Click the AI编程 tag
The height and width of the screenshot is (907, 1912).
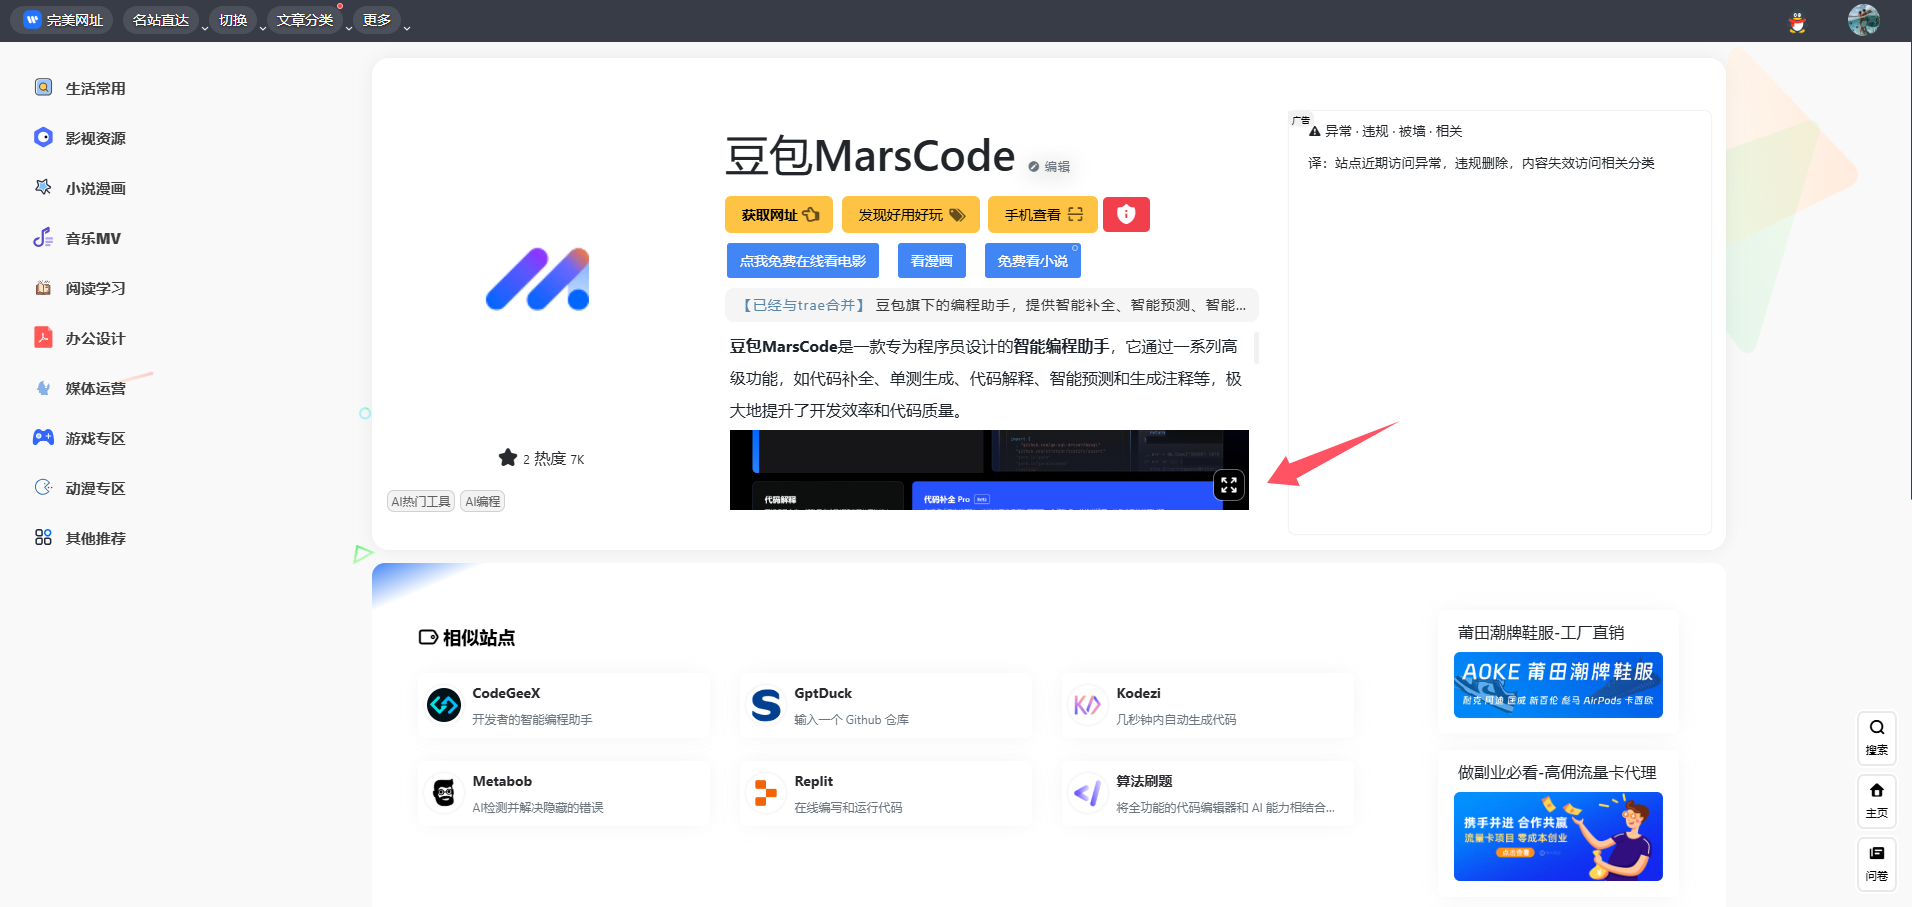(483, 501)
